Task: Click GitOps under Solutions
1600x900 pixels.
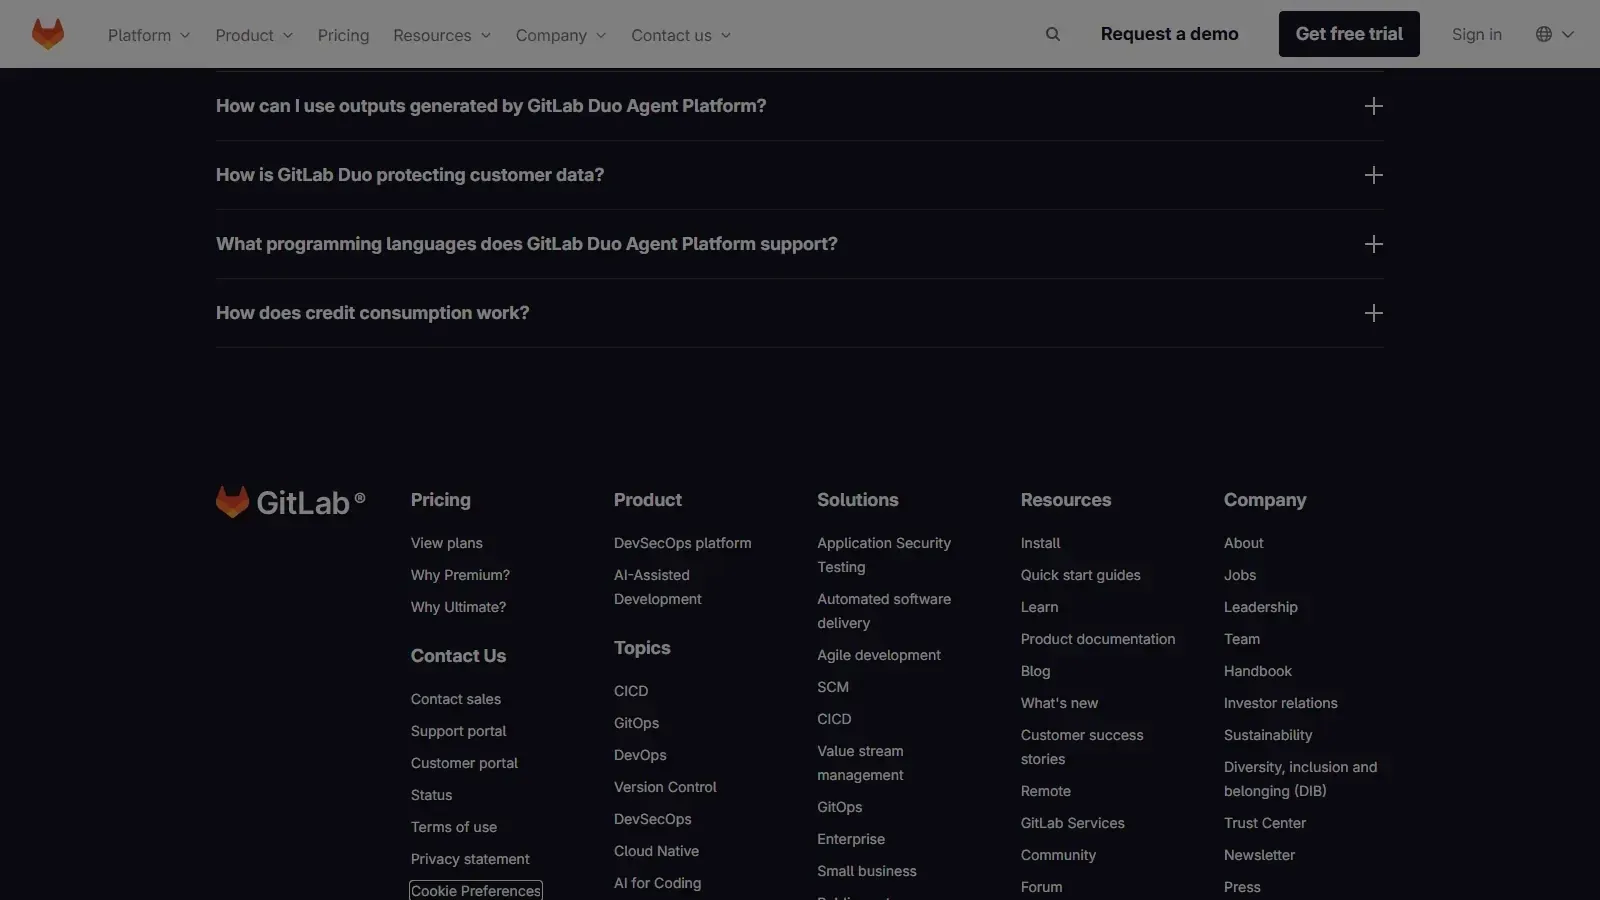Action: coord(839,807)
